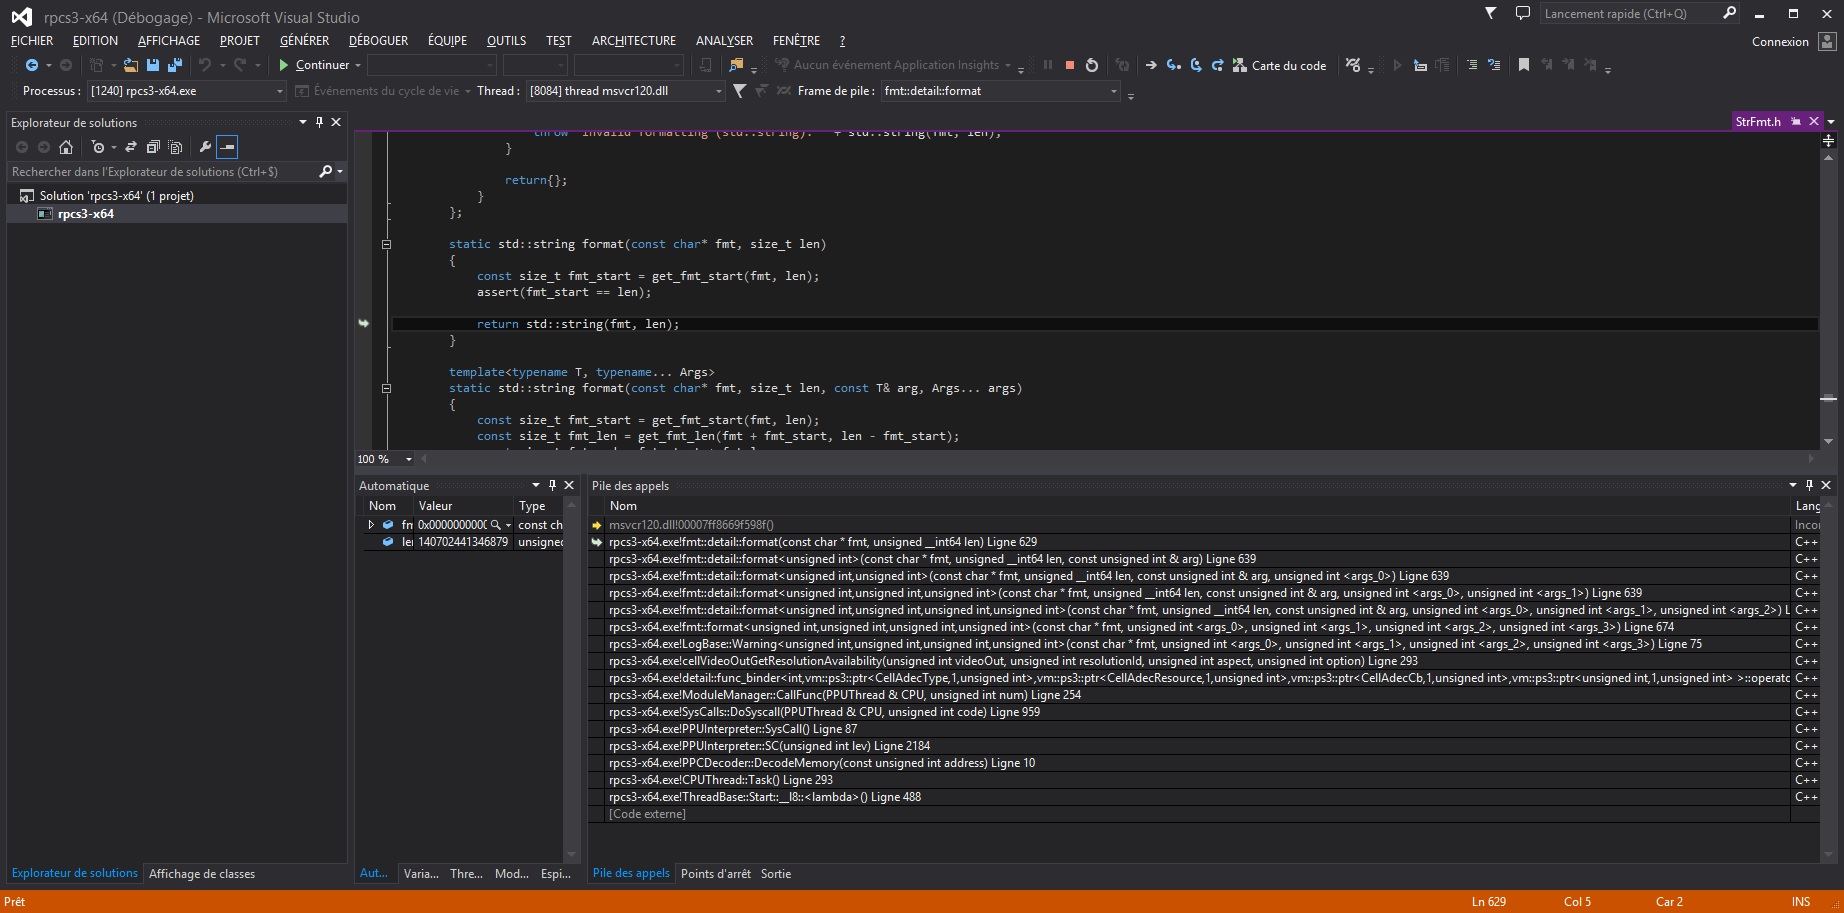This screenshot has width=1844, height=913.
Task: Click the collapse all icon in Solution Explorer
Action: (153, 147)
